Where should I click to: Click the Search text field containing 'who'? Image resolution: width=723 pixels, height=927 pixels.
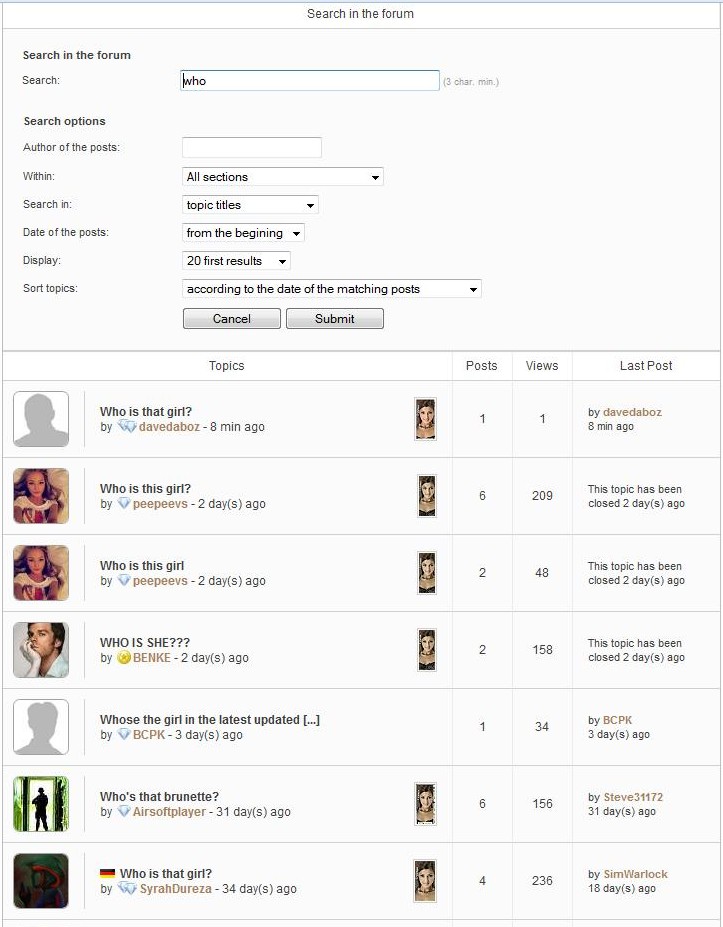310,80
